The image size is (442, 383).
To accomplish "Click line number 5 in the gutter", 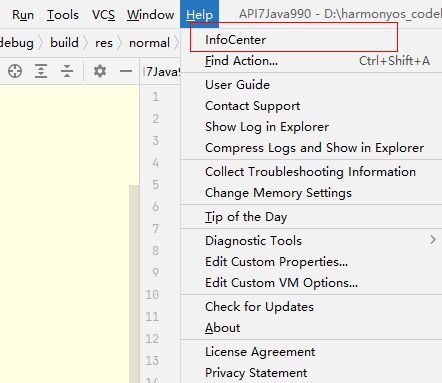I will coord(155,185).
